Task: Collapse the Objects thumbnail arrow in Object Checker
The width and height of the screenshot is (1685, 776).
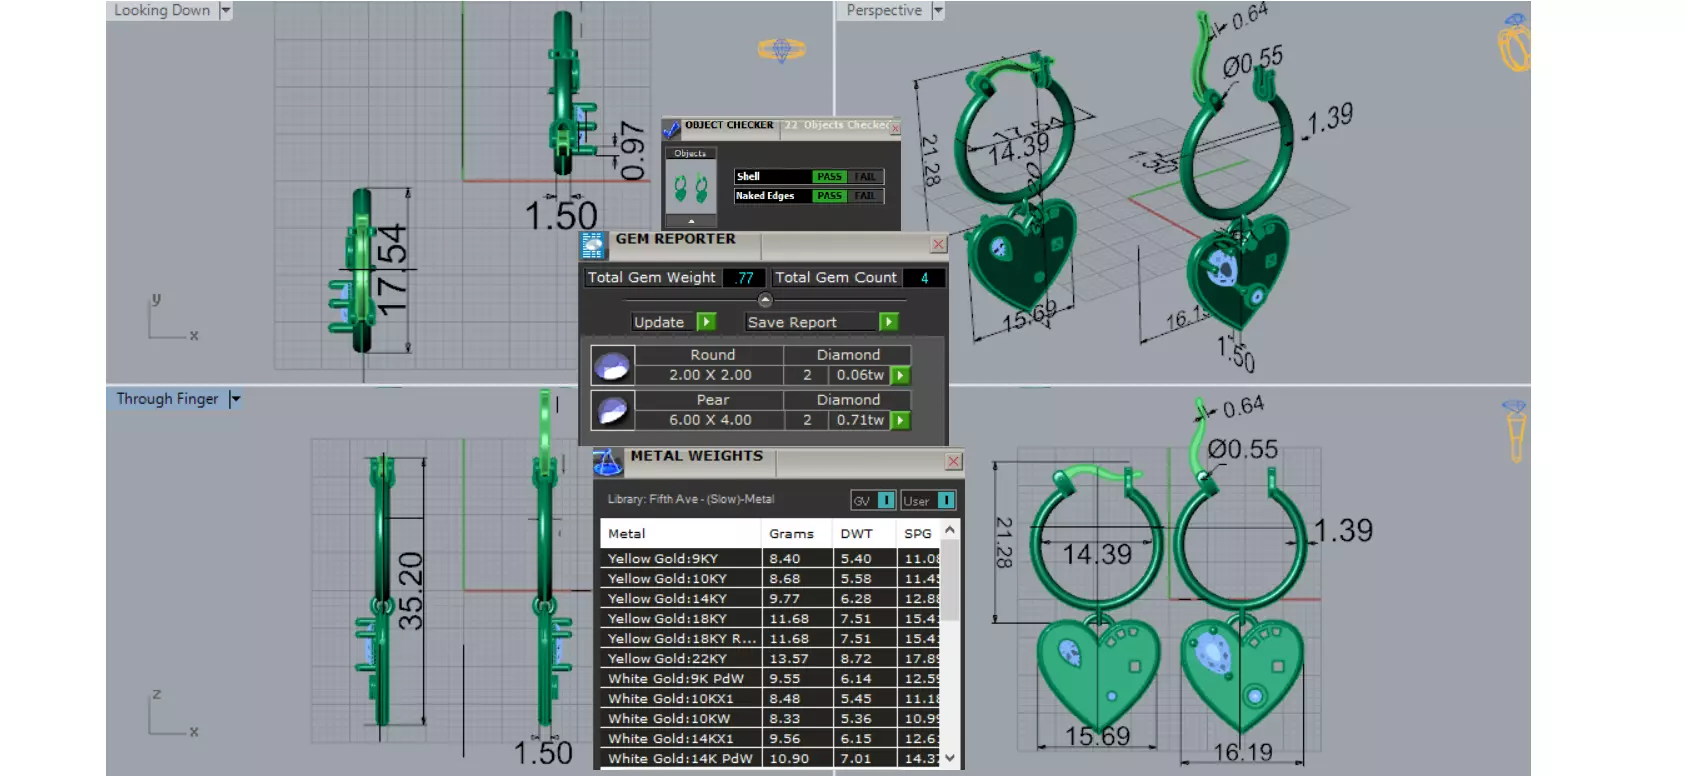Action: [x=691, y=221]
